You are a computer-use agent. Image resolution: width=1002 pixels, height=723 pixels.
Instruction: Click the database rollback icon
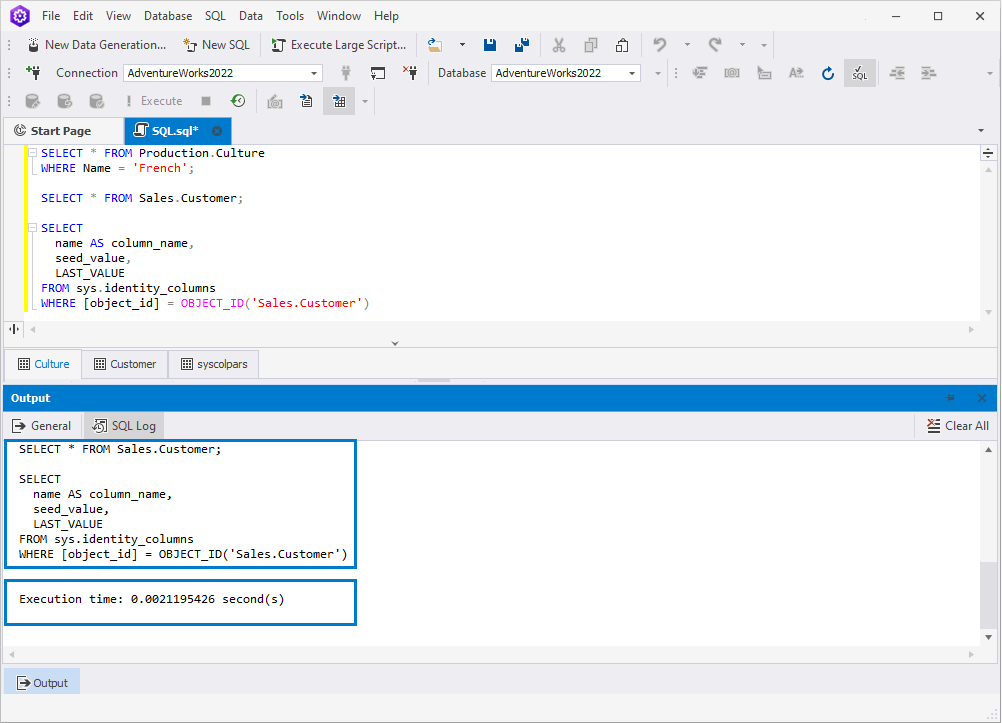coord(65,101)
